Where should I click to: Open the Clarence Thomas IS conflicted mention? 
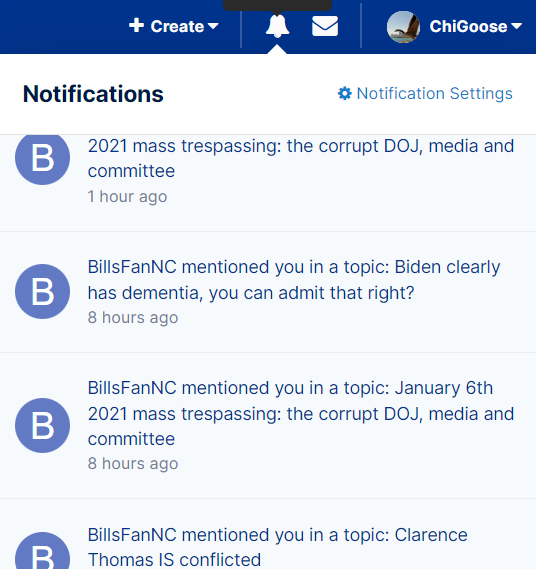coord(268,534)
